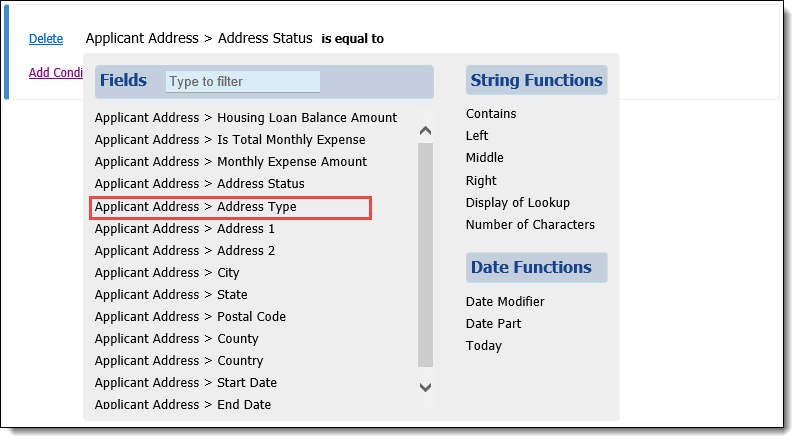Click the Delete link
Viewport: 799px width, 443px height.
[x=46, y=39]
